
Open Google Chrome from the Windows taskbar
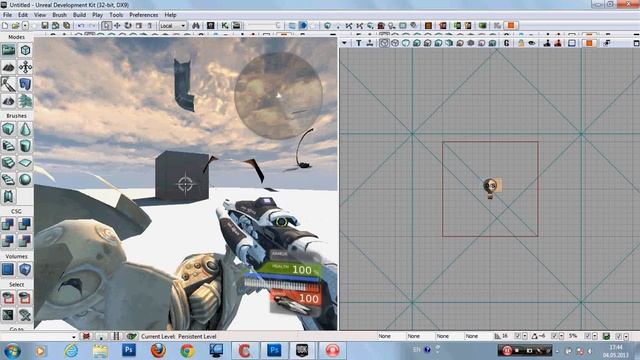tap(187, 350)
